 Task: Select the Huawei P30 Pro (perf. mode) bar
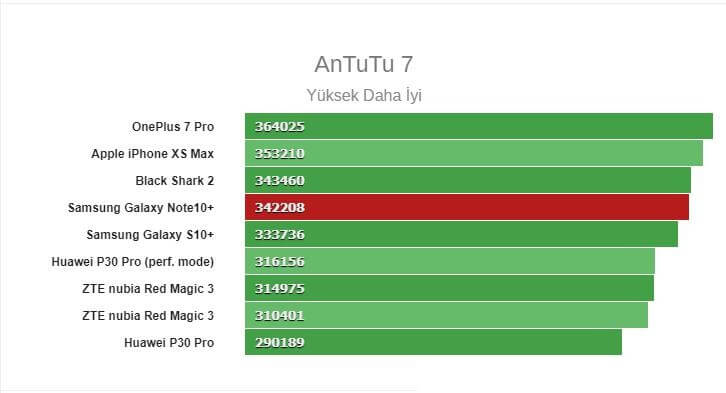tap(450, 261)
